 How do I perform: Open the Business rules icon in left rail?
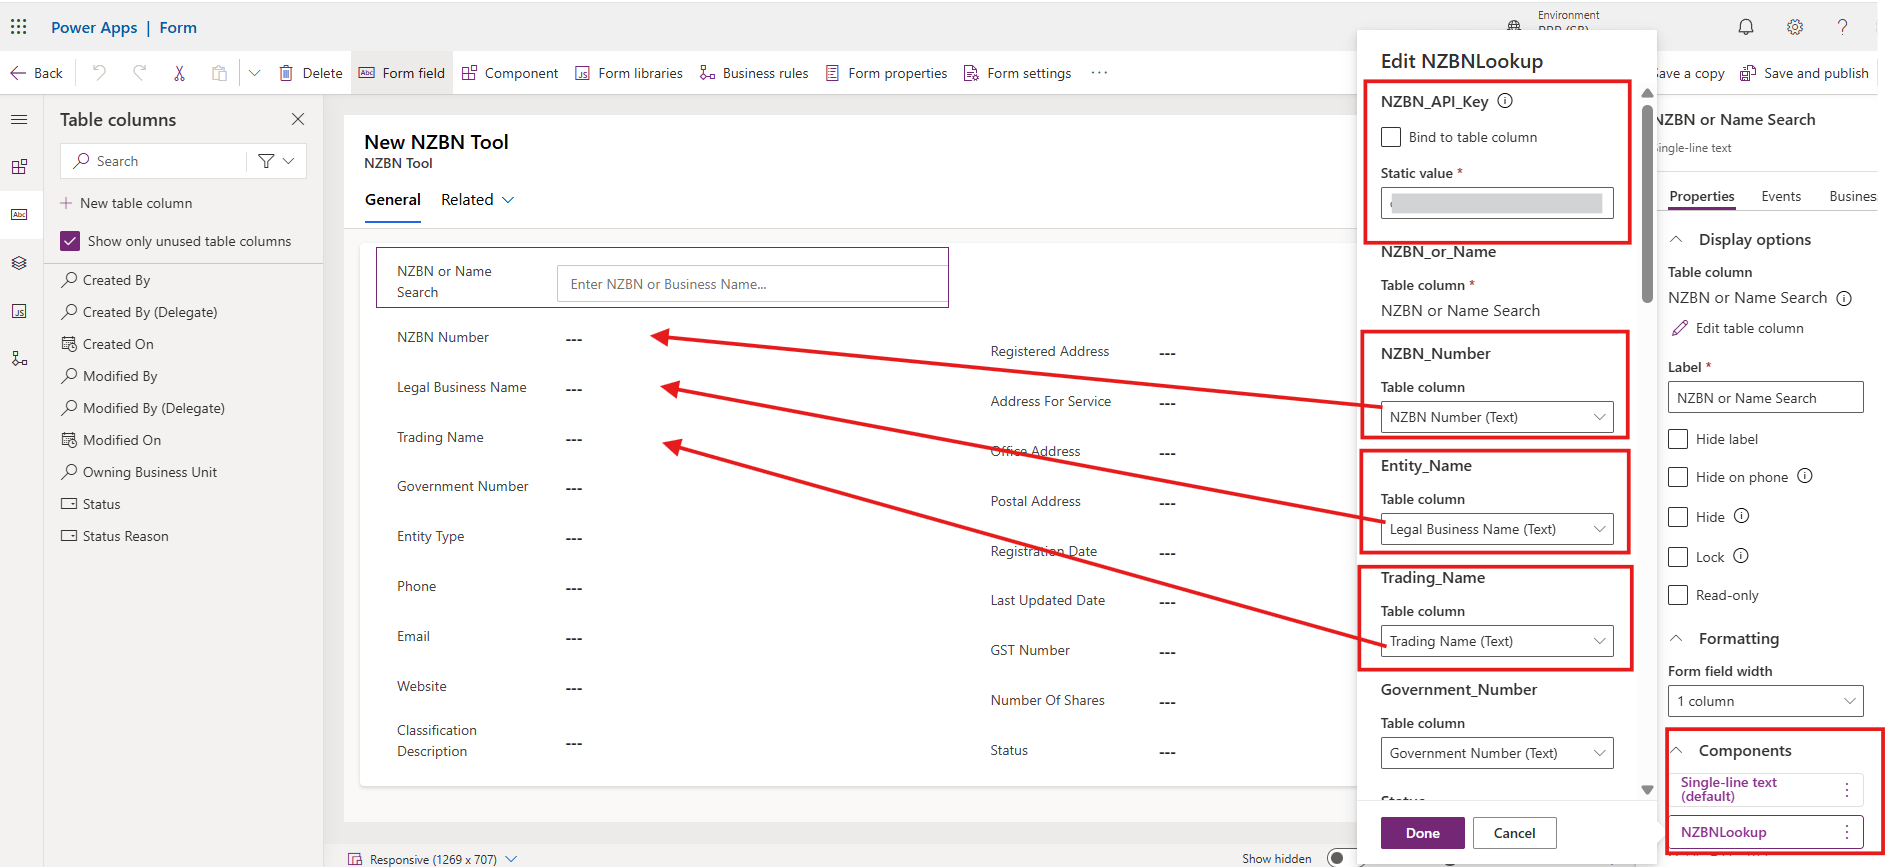(19, 358)
